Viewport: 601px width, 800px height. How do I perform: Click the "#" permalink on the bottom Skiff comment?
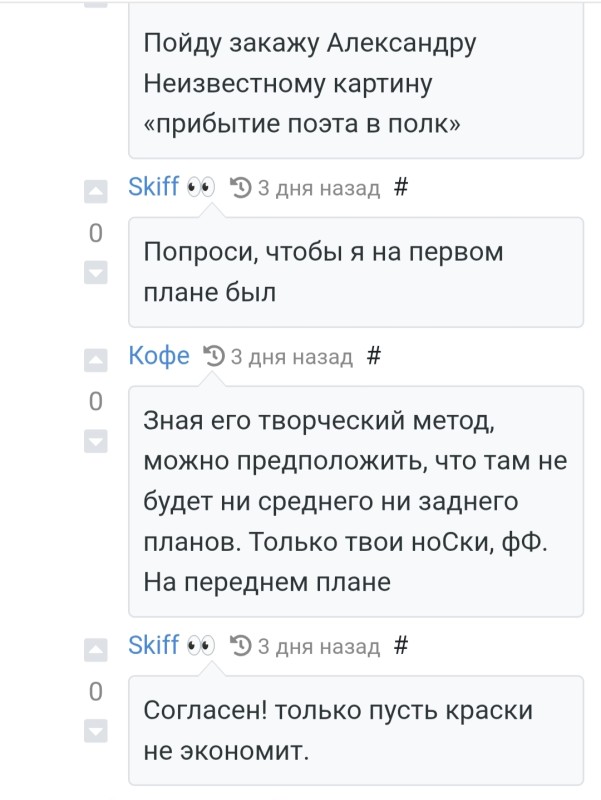(x=402, y=645)
